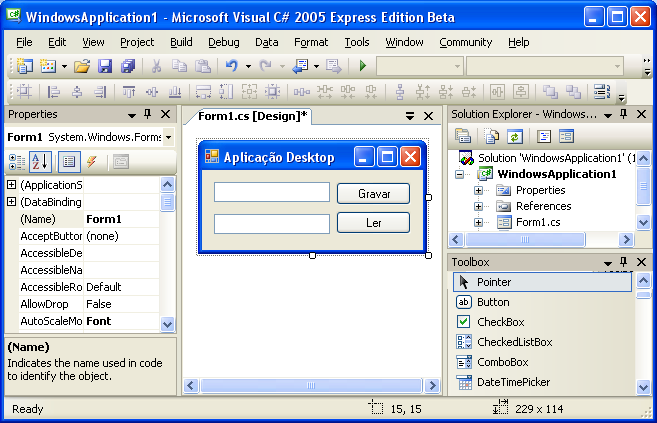This screenshot has height=423, width=657.
Task: Open the Project menu
Action: click(137, 42)
